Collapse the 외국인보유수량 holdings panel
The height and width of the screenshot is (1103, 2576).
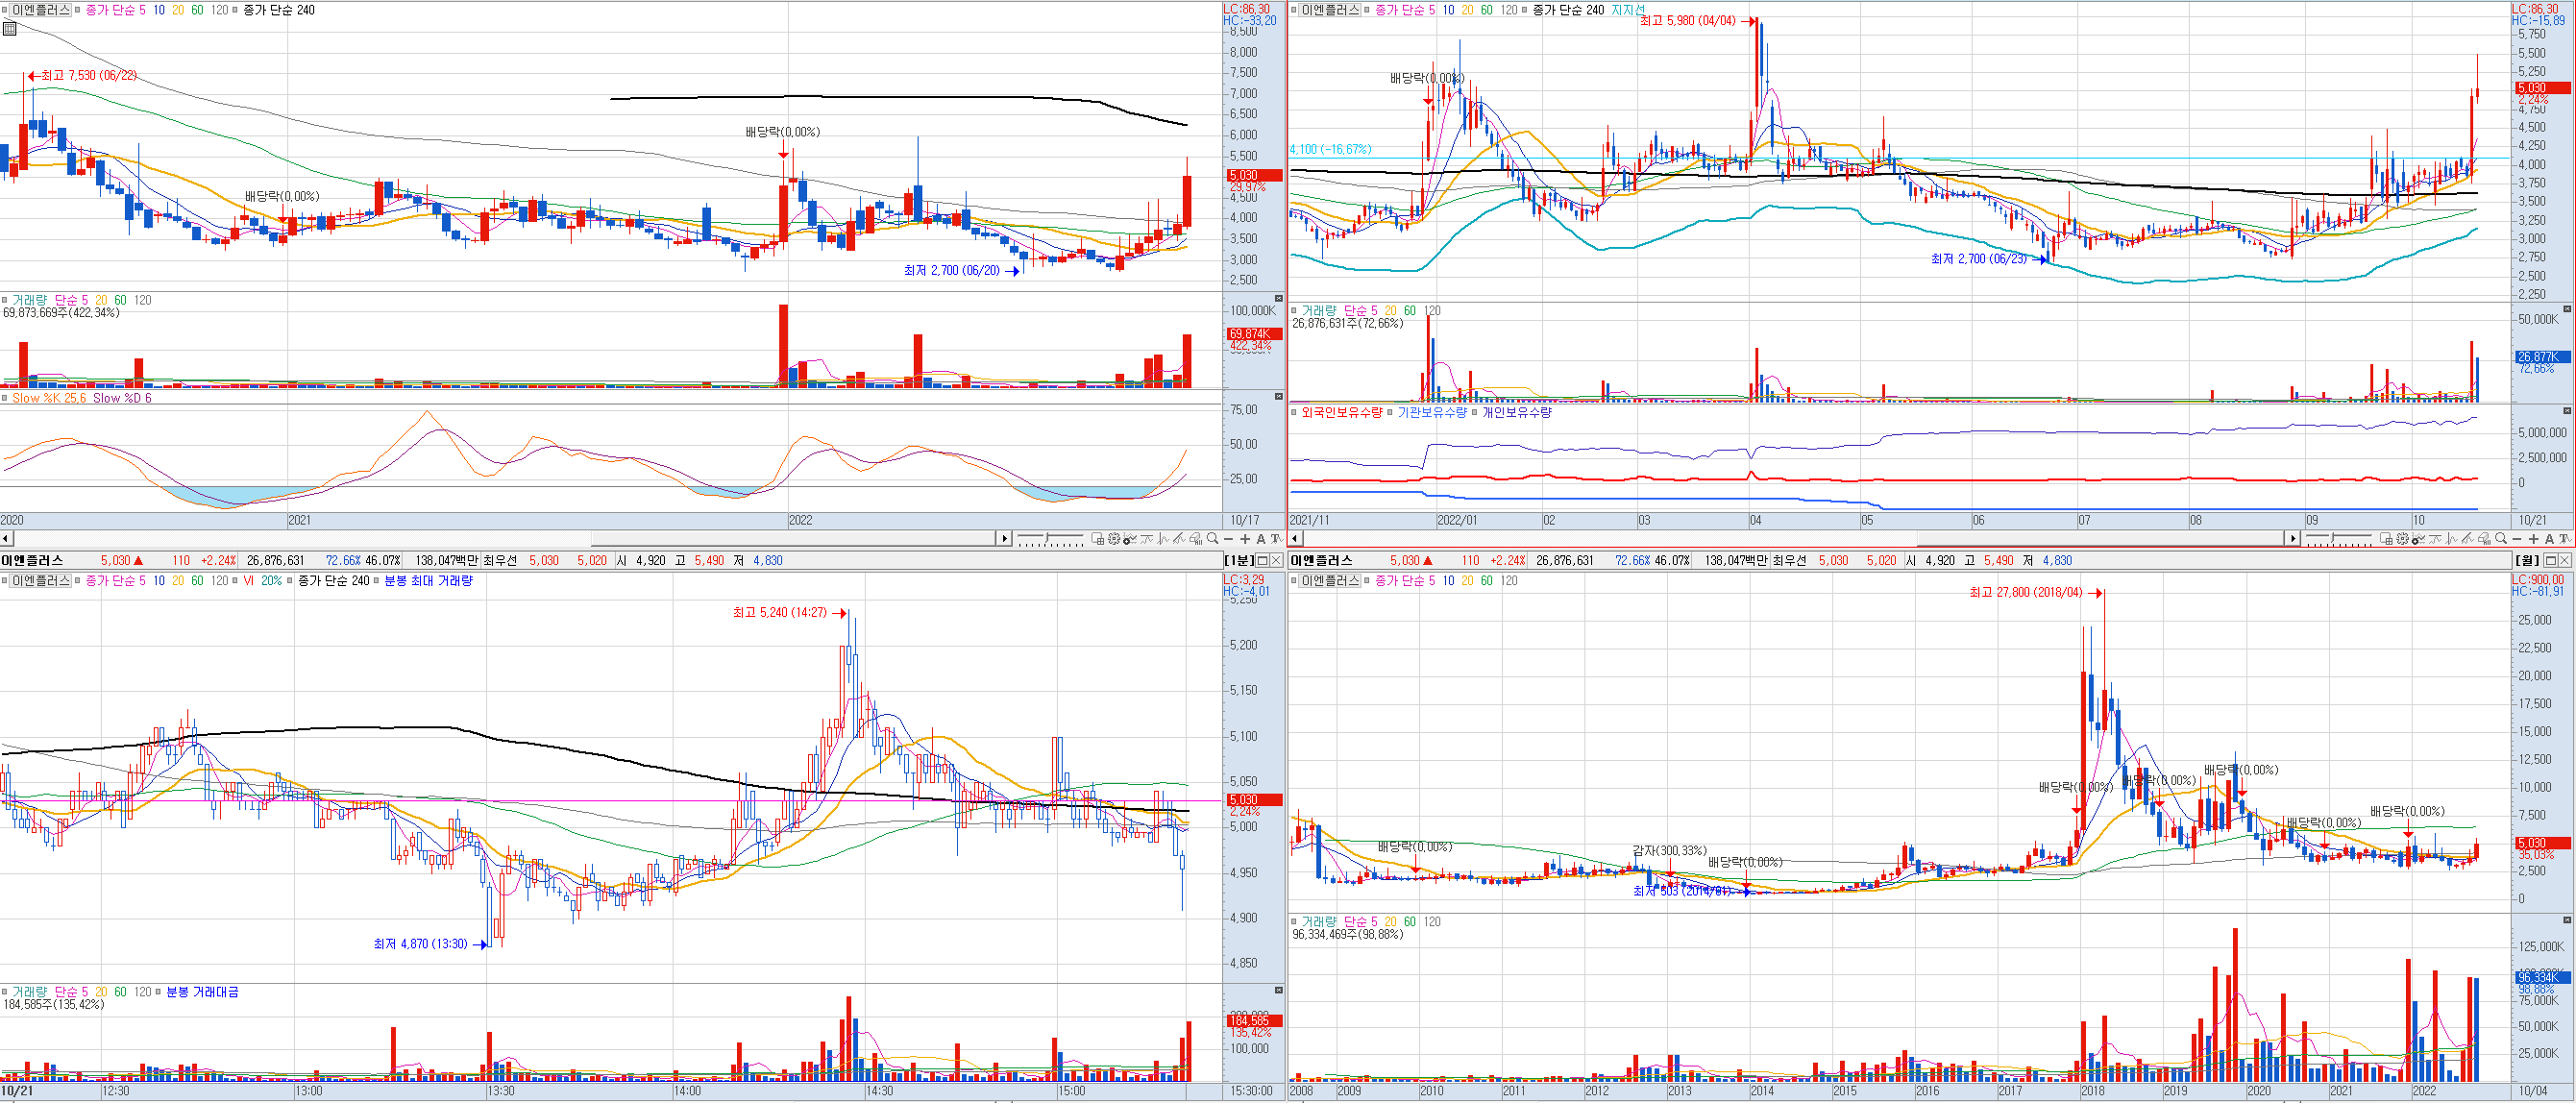2567,410
